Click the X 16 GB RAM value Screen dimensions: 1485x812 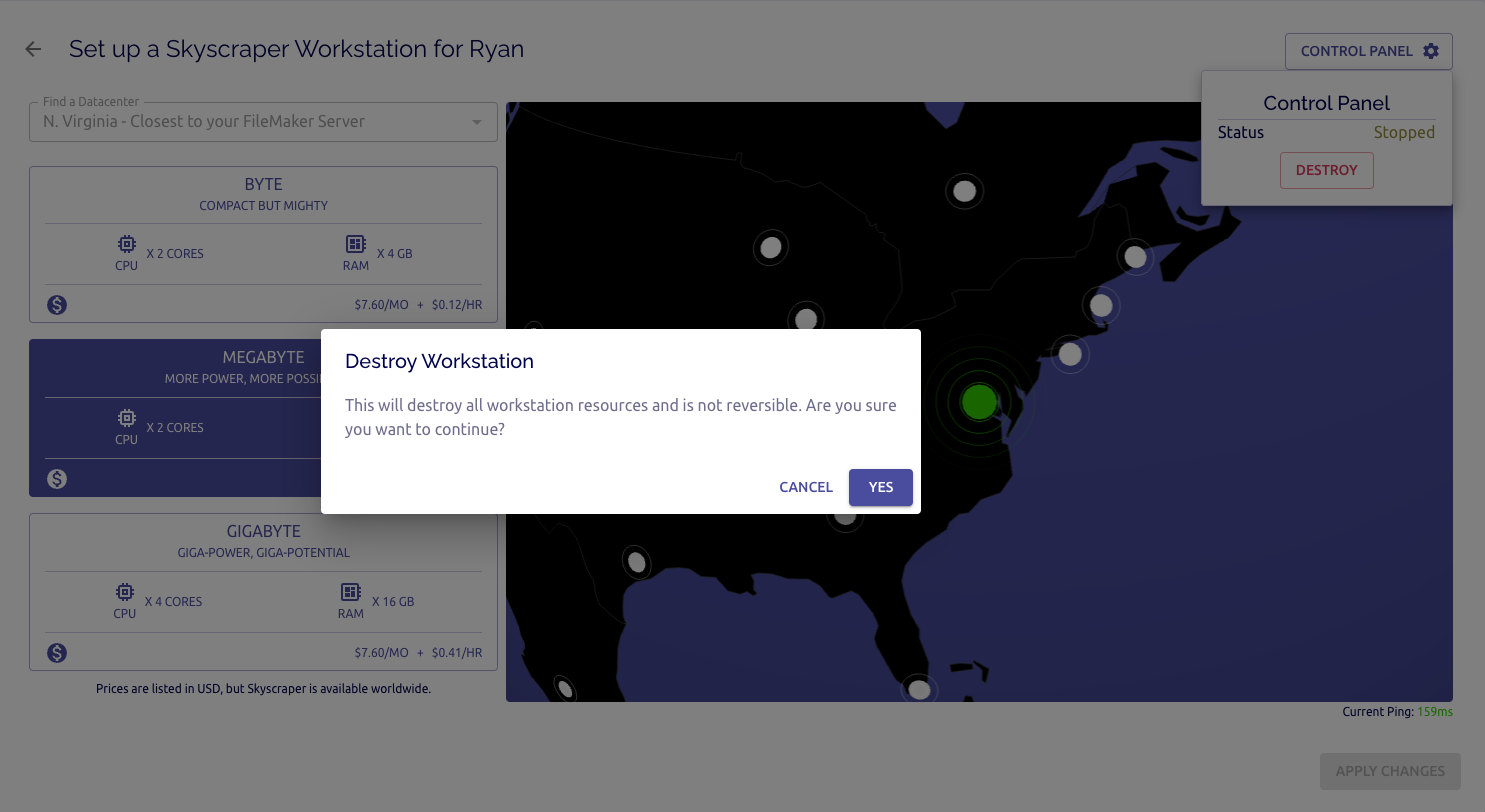(393, 602)
